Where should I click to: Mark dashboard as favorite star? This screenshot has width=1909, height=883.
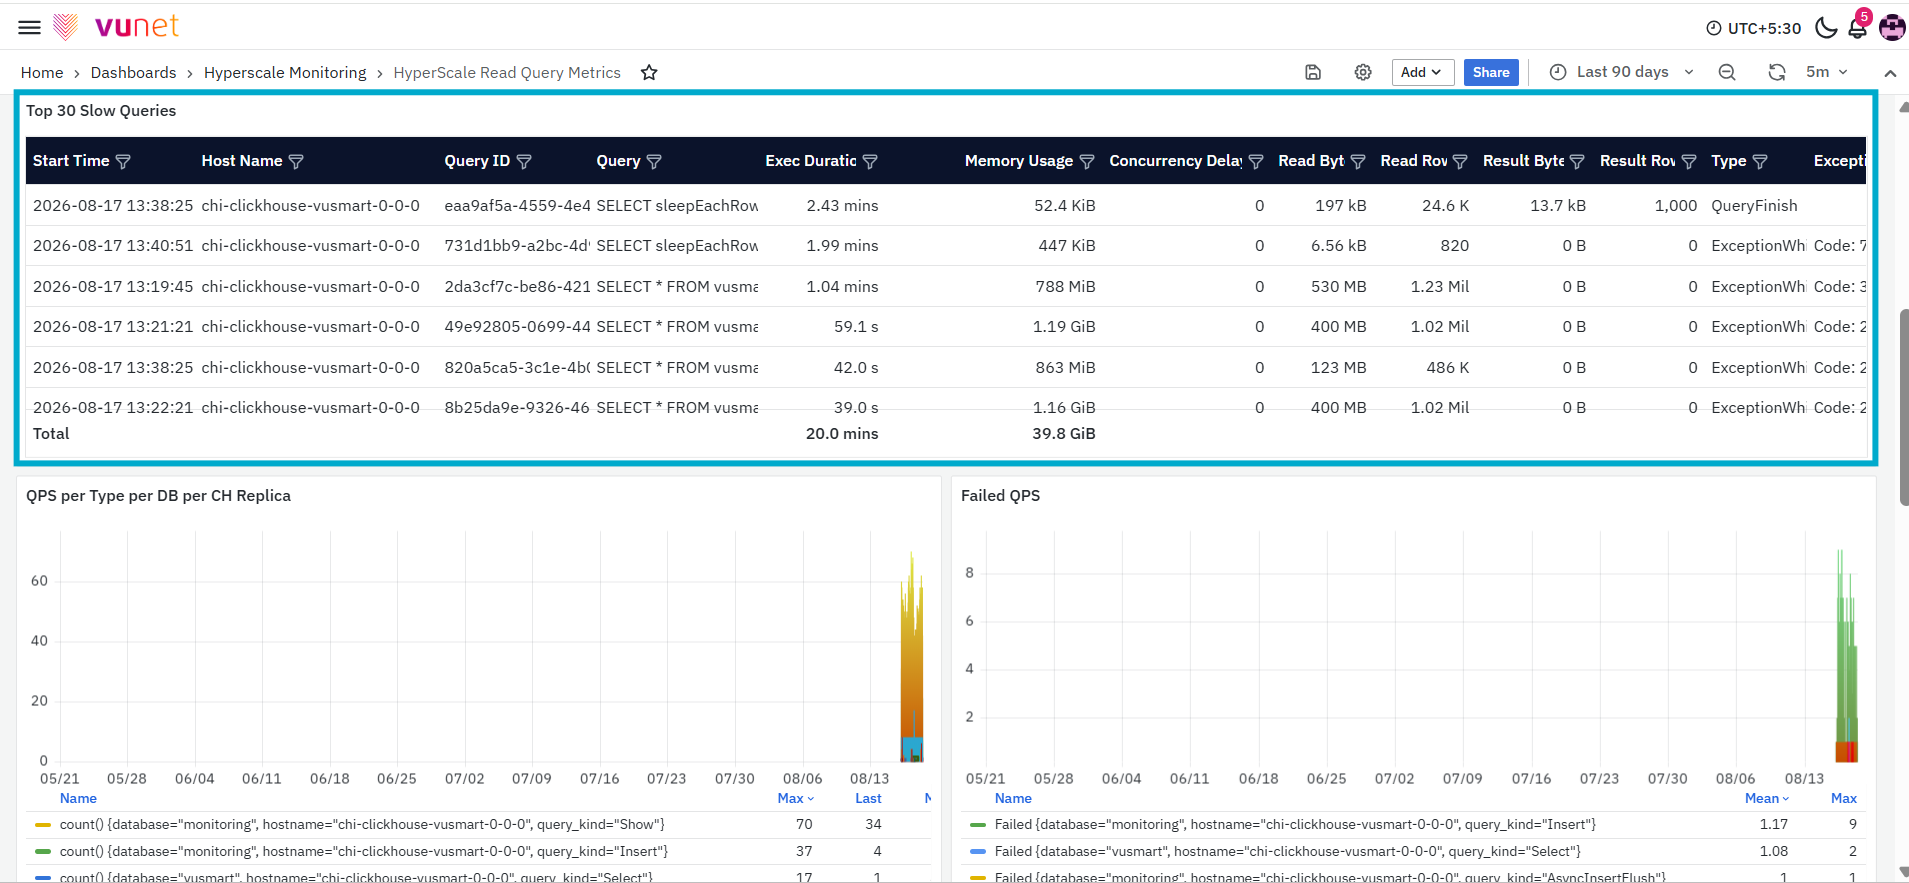[x=649, y=72]
